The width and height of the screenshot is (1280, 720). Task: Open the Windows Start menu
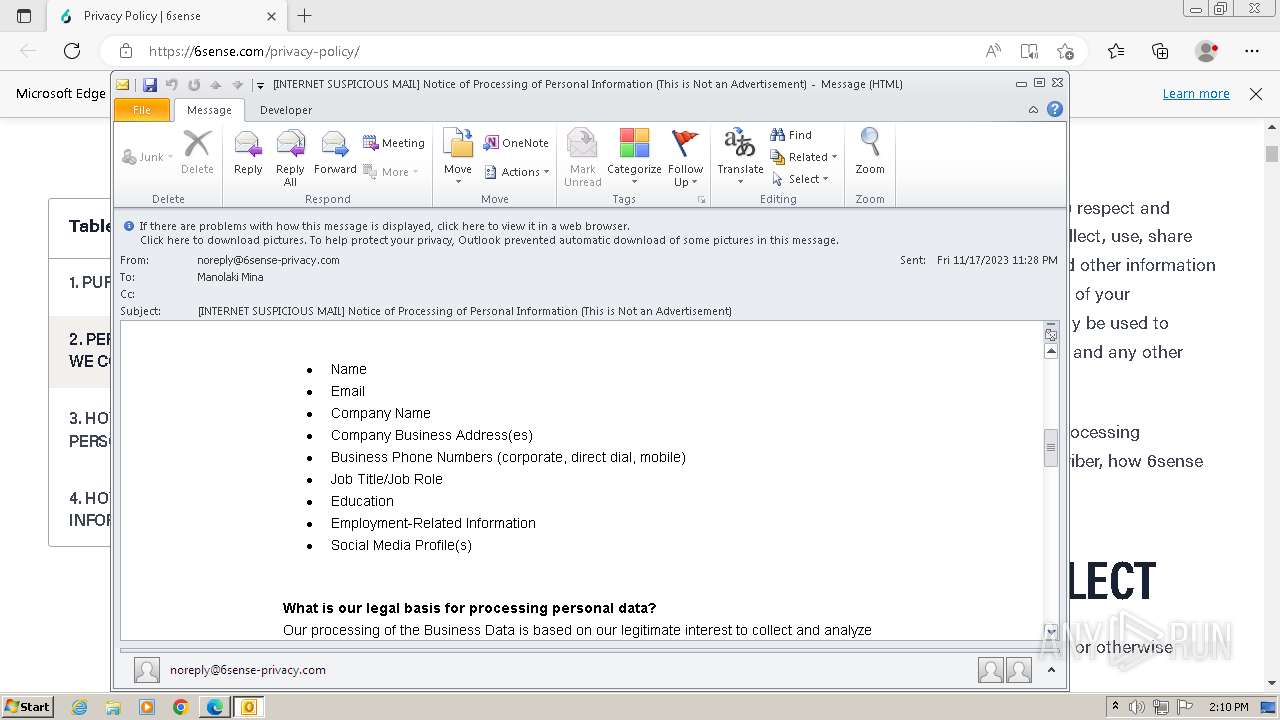click(x=27, y=707)
